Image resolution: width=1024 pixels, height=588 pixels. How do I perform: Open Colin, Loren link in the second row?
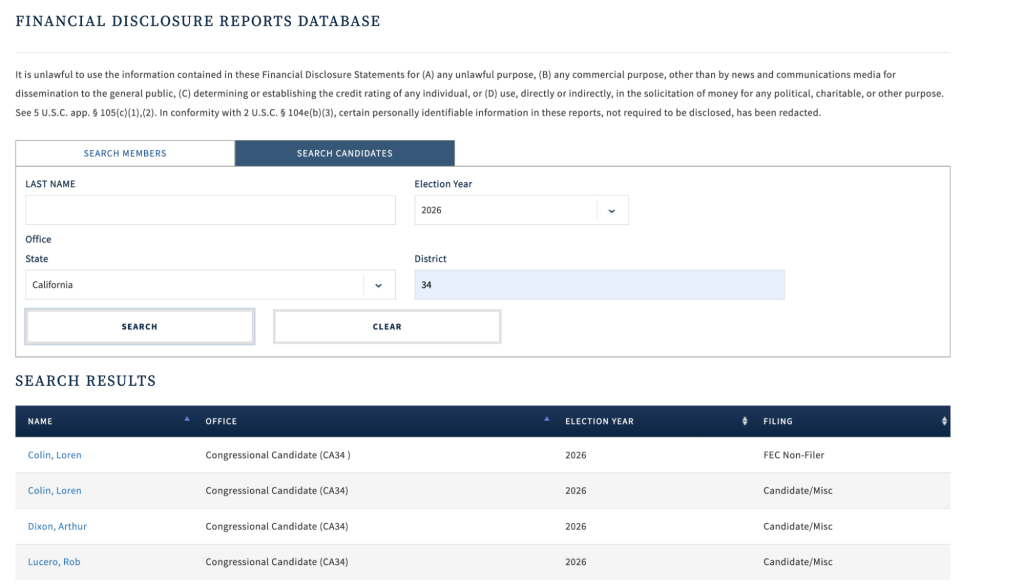[55, 491]
